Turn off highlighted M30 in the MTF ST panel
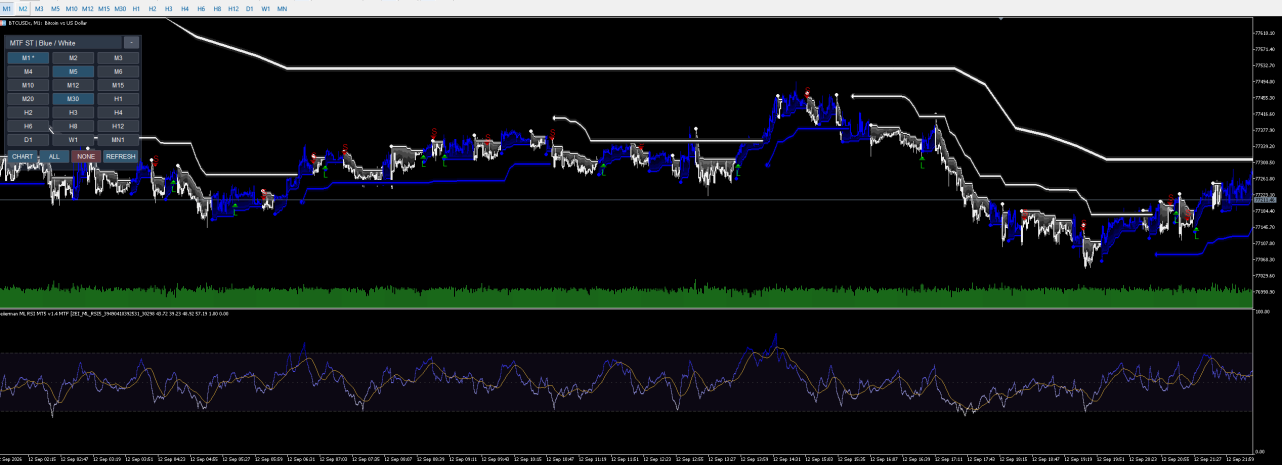The height and width of the screenshot is (465, 1282). [73, 99]
